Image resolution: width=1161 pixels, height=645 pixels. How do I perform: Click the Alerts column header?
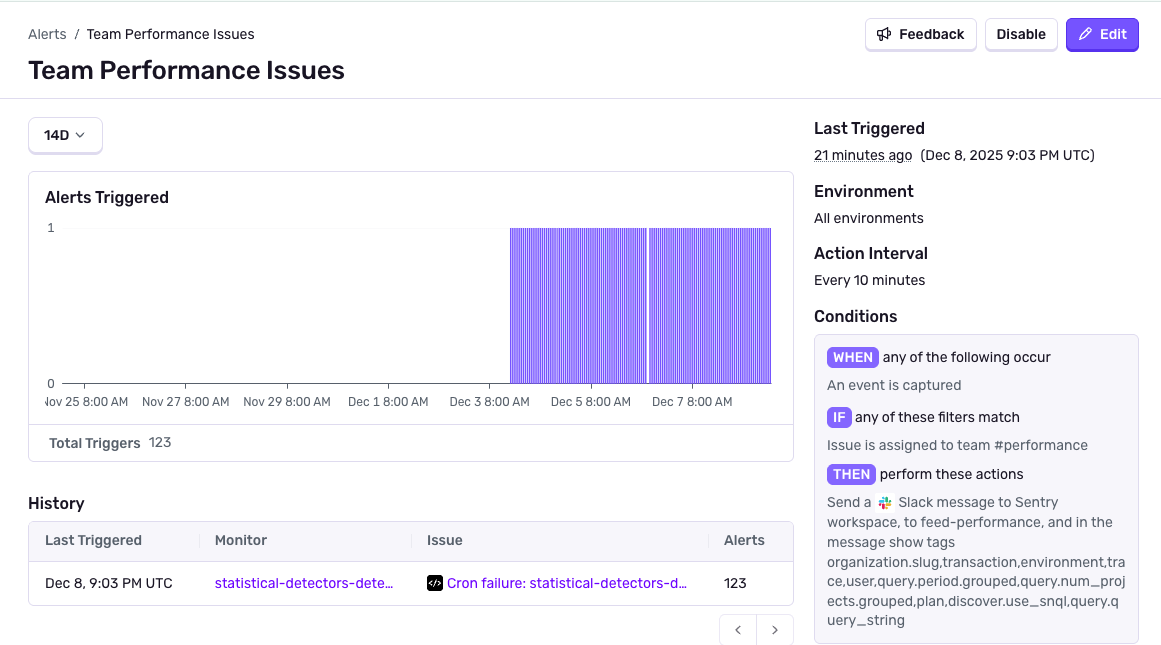[744, 540]
